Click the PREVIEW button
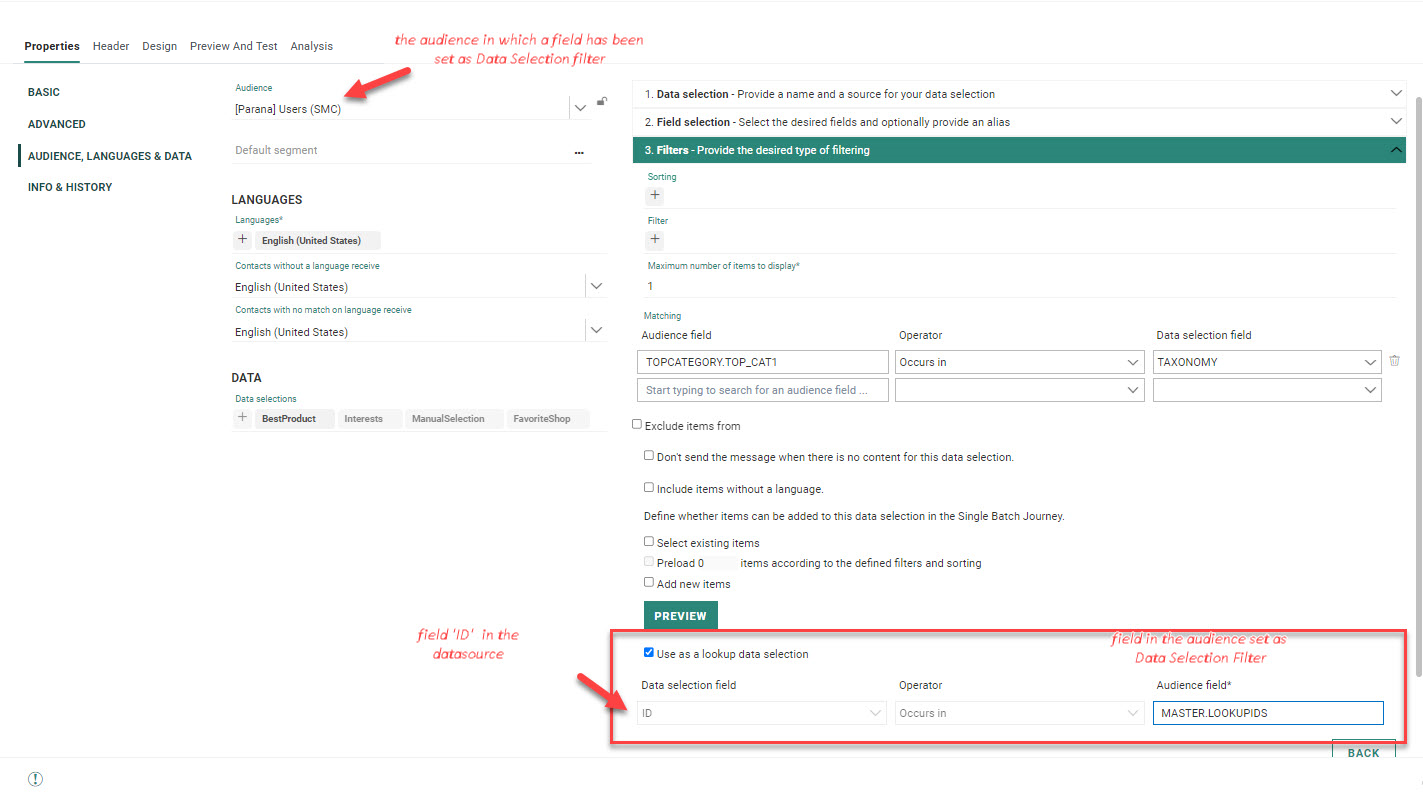Viewport: 1423px width, 792px height. [x=680, y=616]
